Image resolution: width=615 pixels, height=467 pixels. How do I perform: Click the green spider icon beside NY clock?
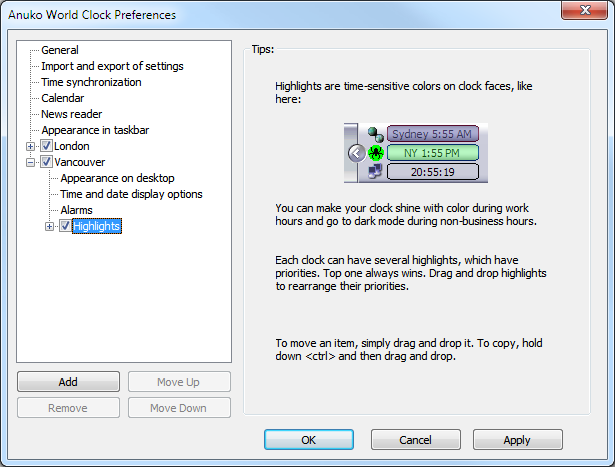[376, 153]
